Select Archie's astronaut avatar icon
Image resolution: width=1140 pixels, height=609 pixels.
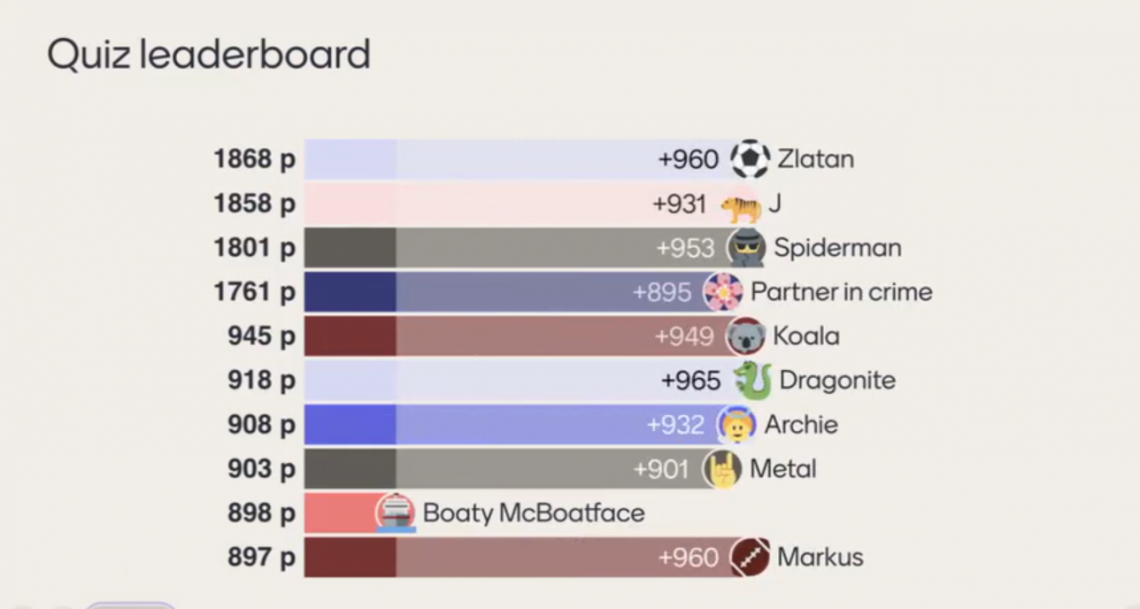737,425
